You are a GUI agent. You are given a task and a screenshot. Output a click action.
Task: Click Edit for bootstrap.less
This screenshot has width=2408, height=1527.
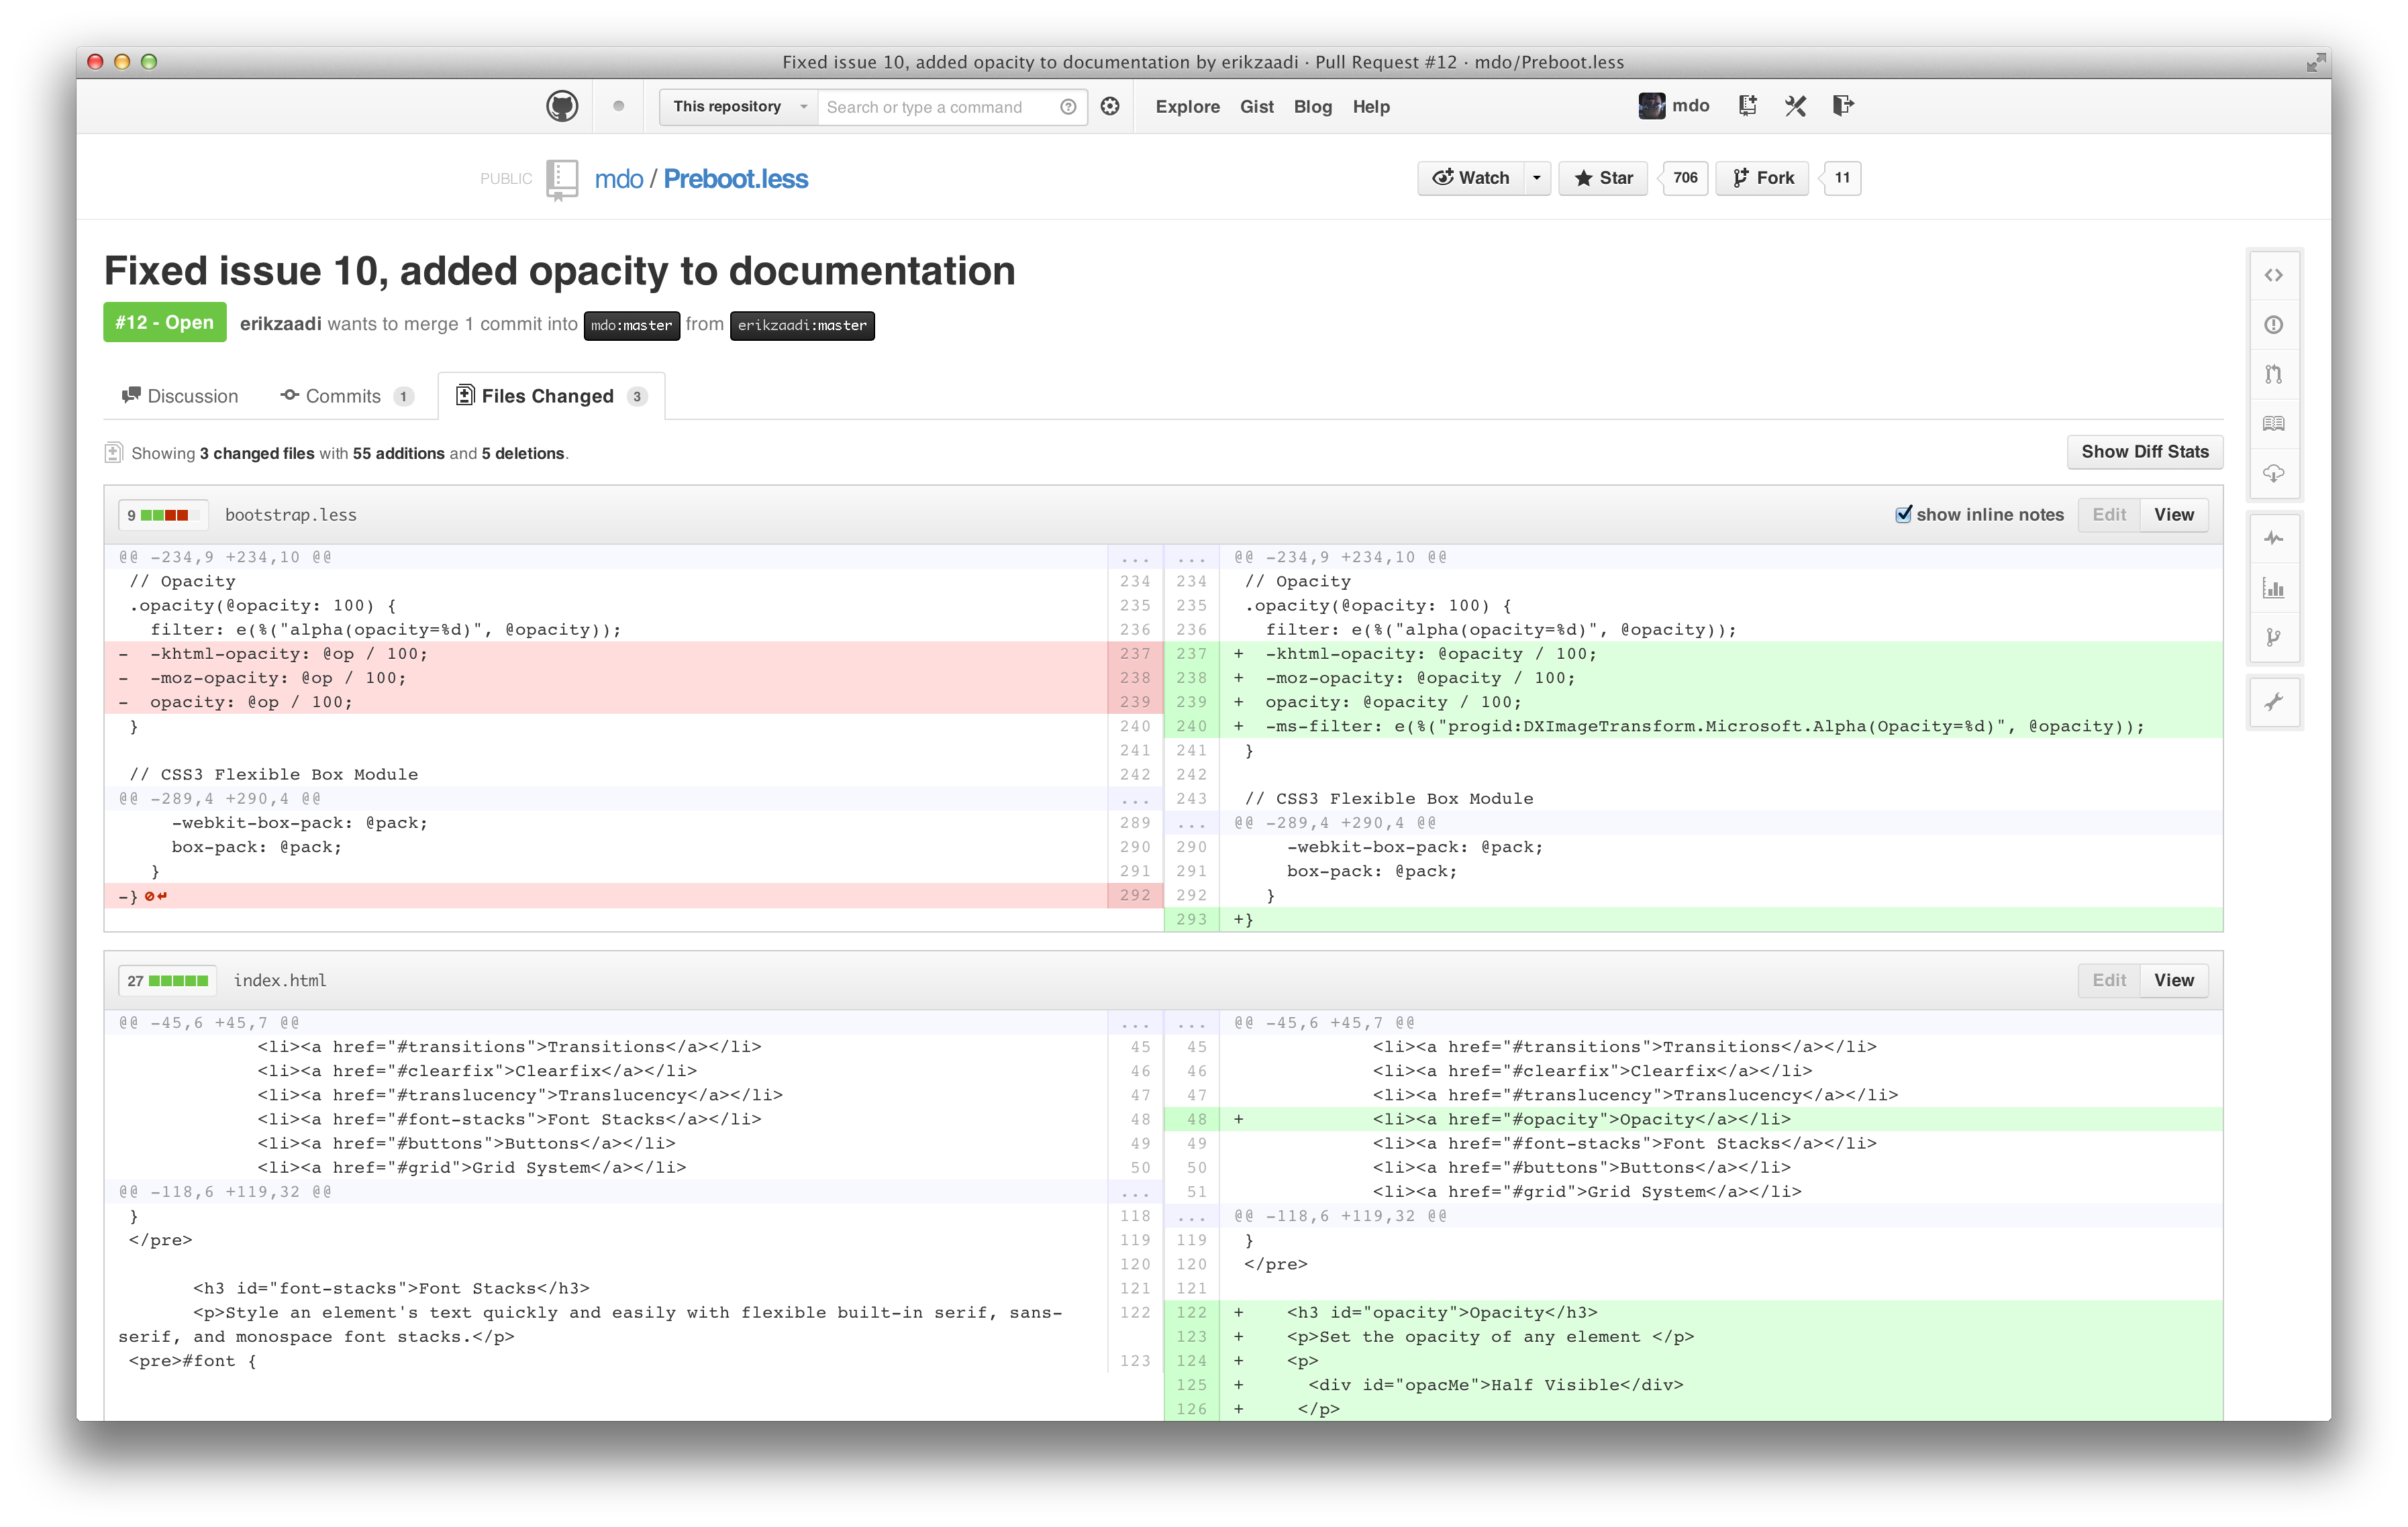coord(2109,515)
